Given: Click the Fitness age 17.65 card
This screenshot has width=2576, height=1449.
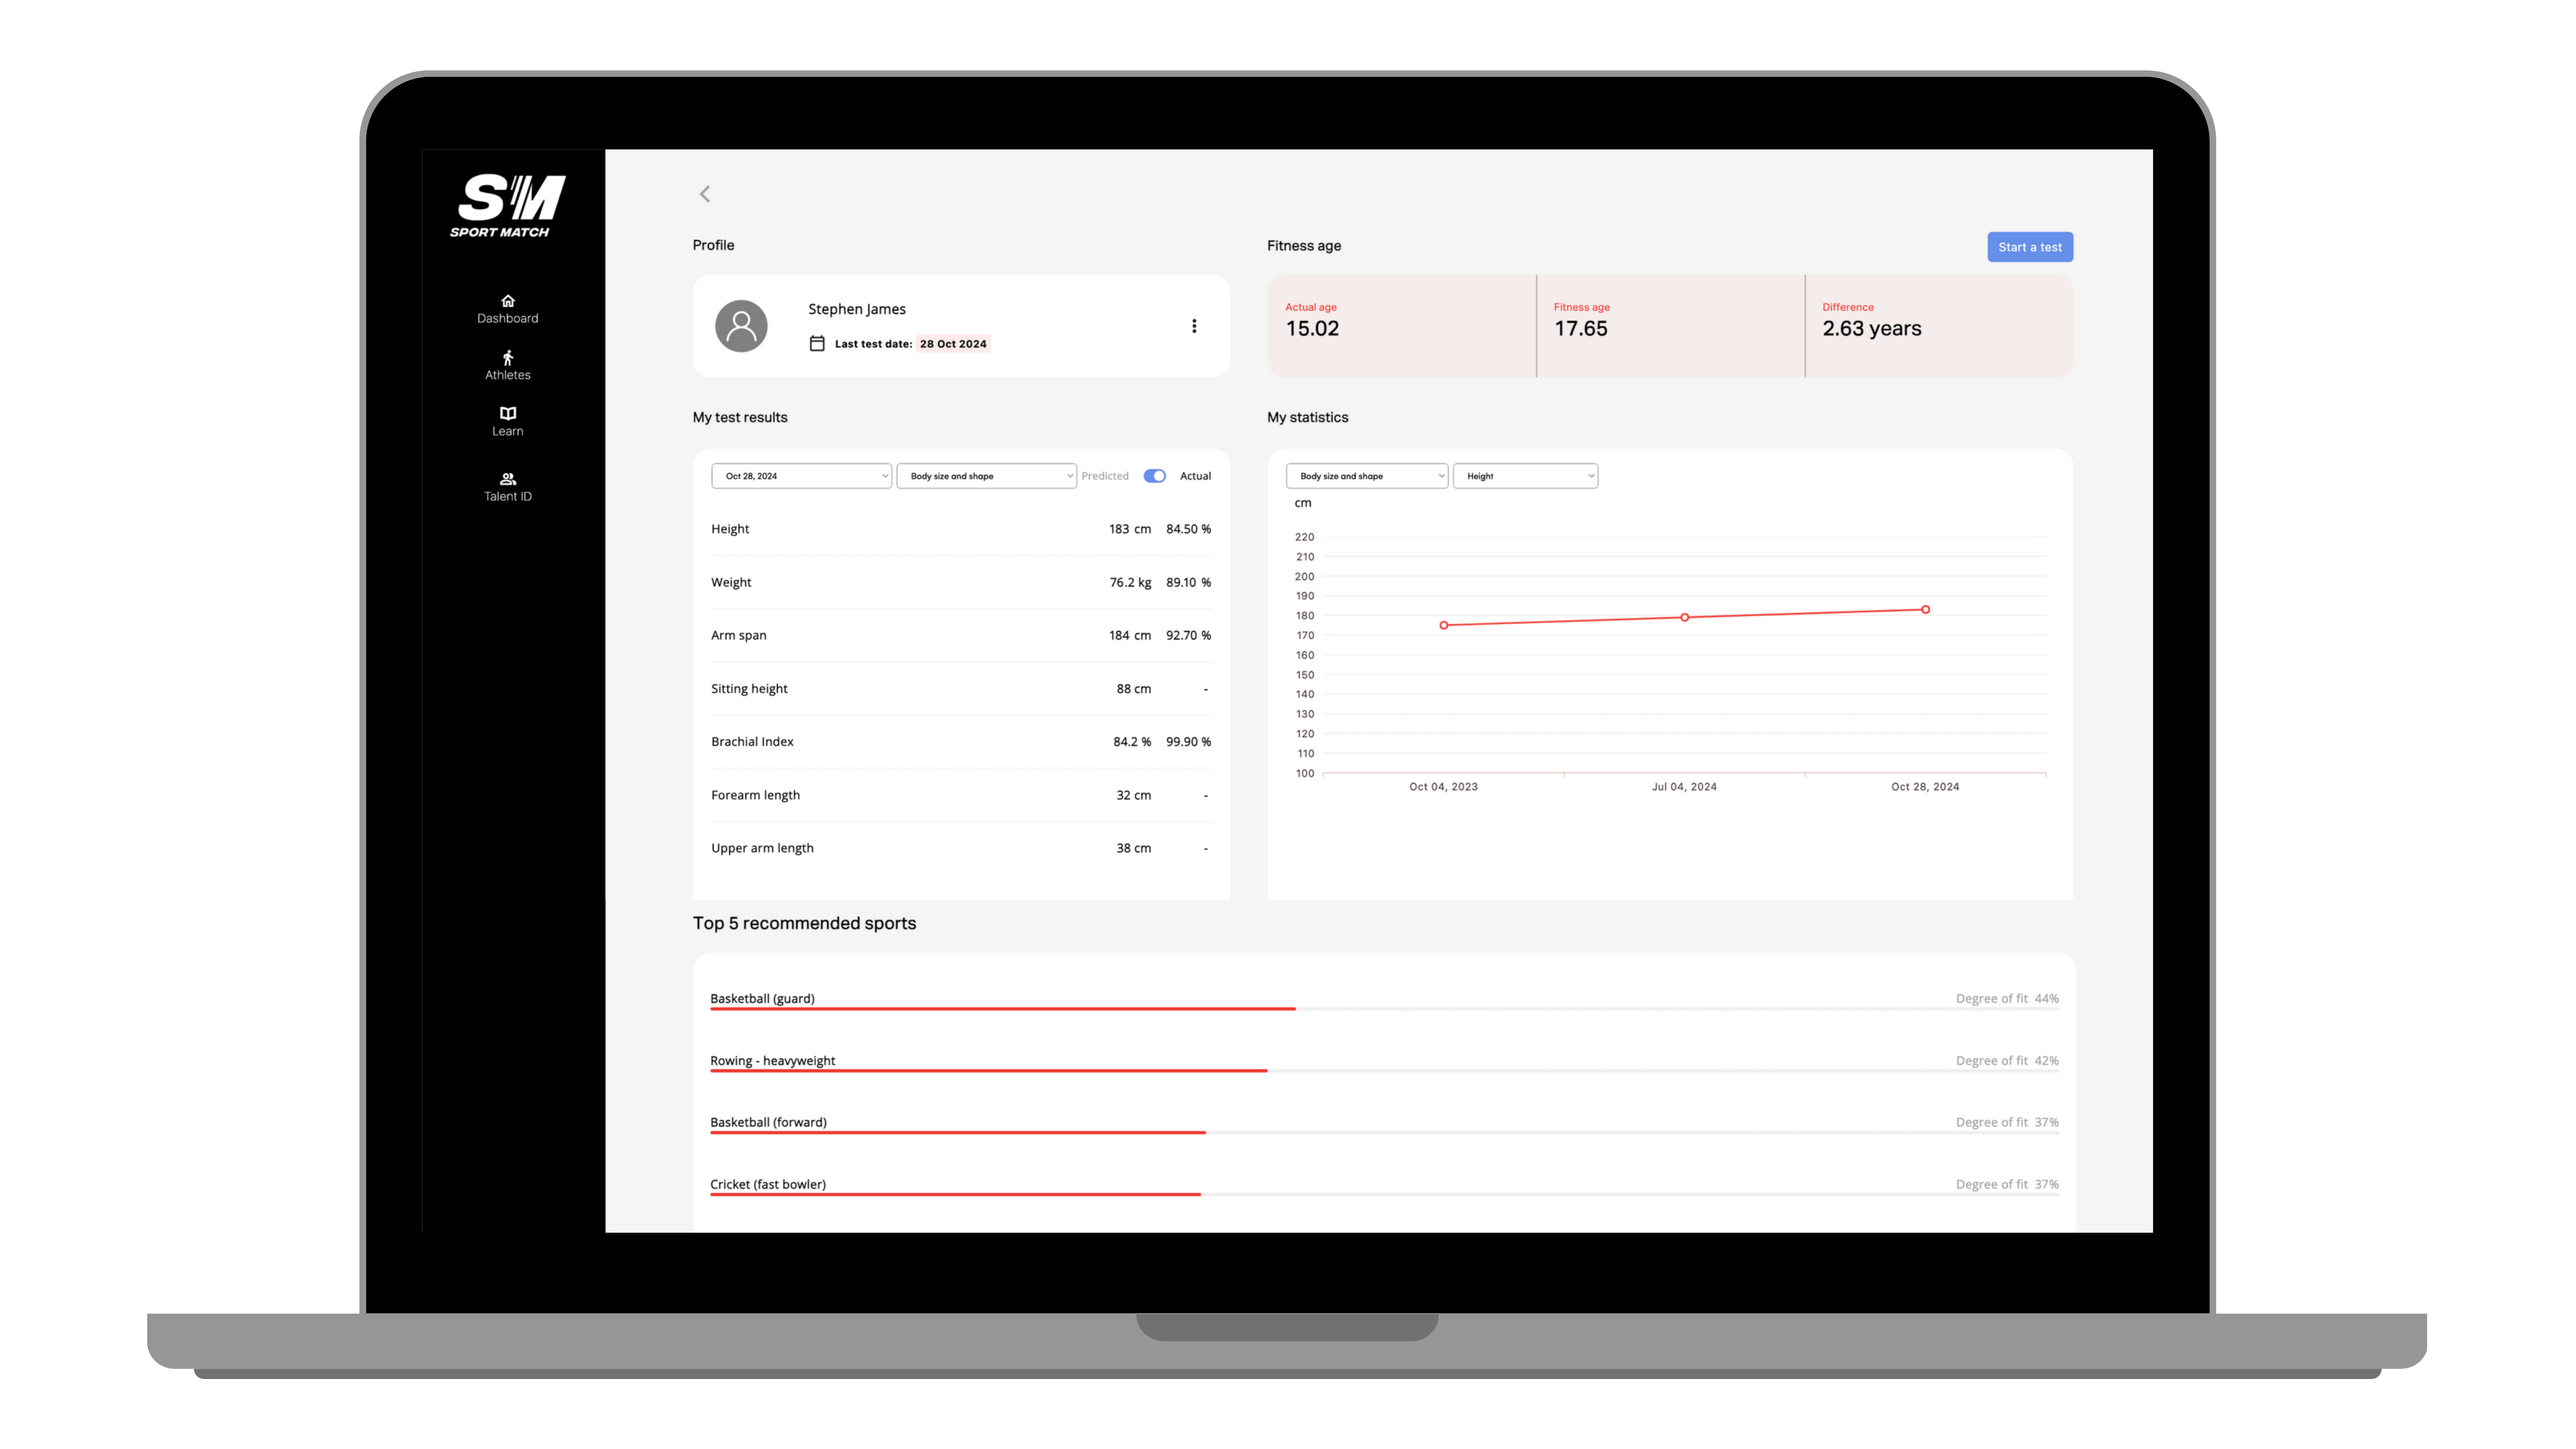Looking at the screenshot, I should (x=1670, y=326).
